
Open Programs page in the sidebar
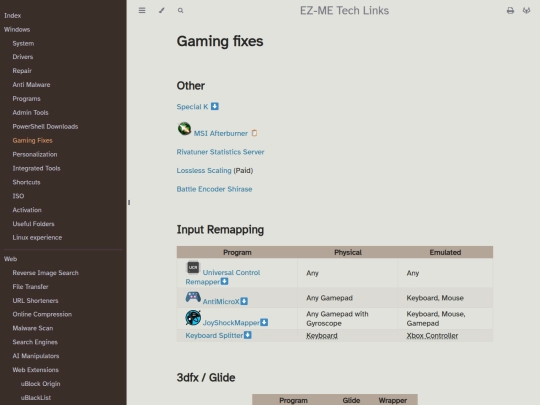coord(27,98)
